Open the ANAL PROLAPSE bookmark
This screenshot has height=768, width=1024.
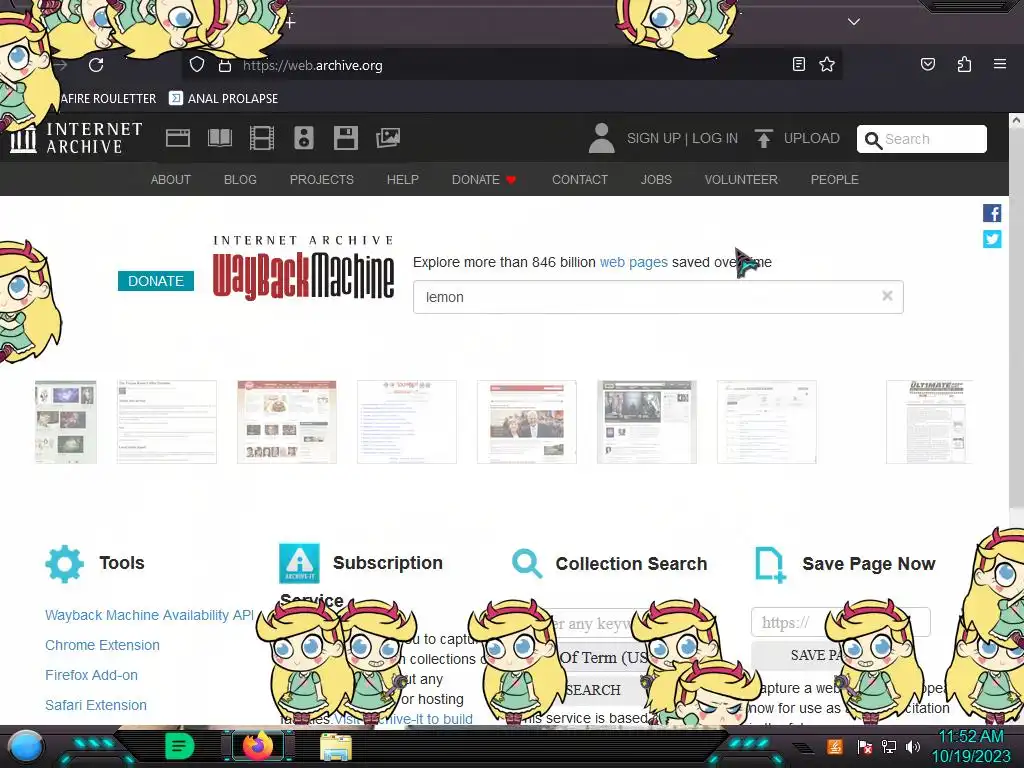click(x=223, y=99)
